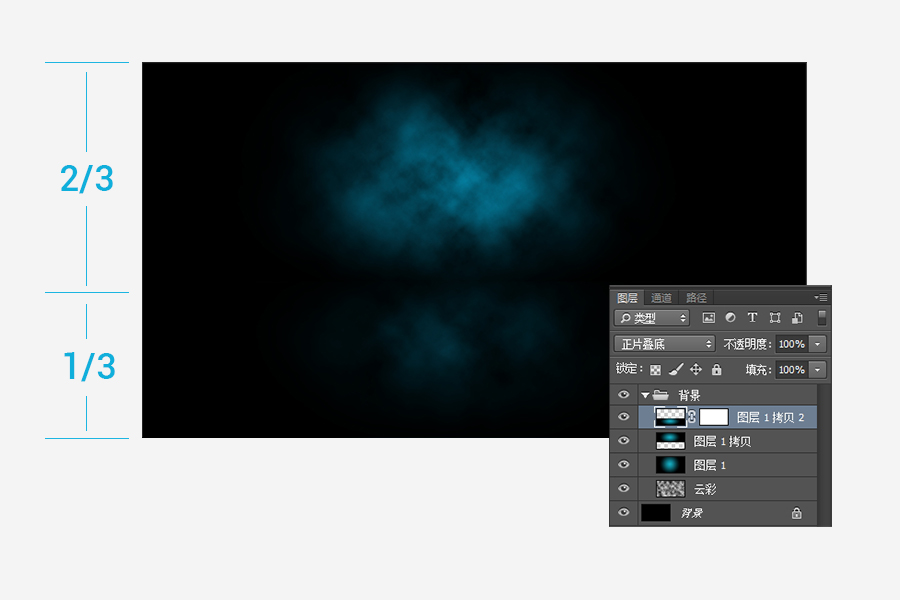Screen dimensions: 900x600
Task: Click the type layer filter icon
Action: pos(752,318)
